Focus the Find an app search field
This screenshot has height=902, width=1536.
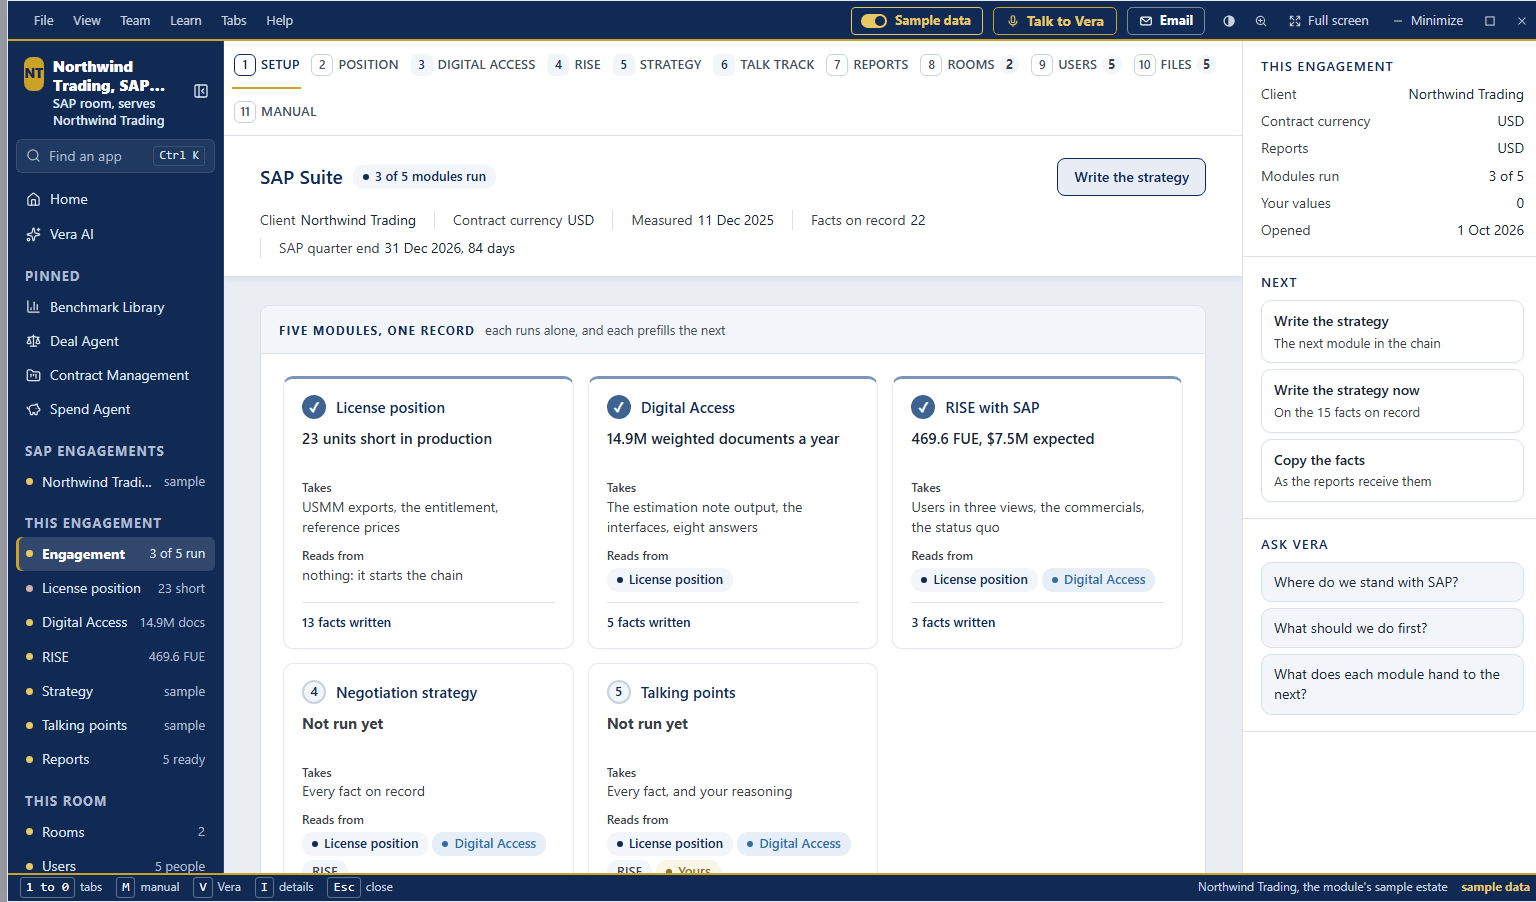(x=116, y=156)
